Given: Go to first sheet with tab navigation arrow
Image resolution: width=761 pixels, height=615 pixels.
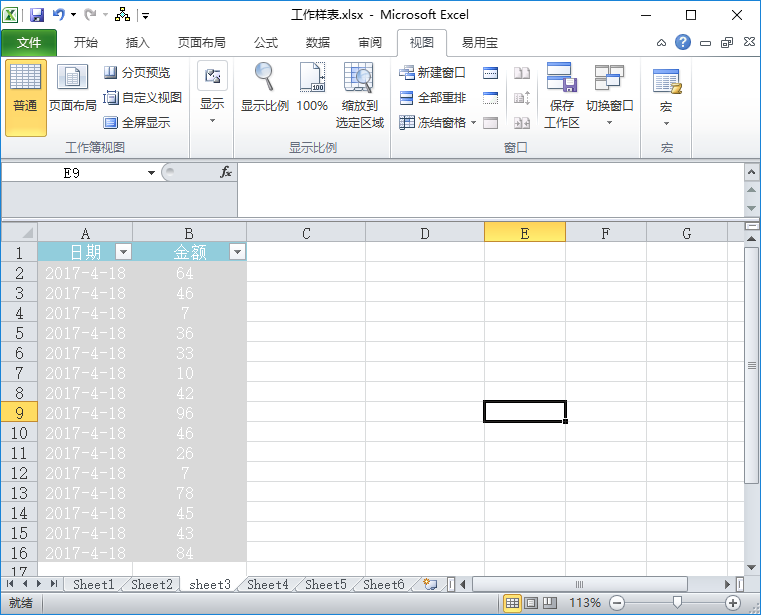Looking at the screenshot, I should coord(10,584).
